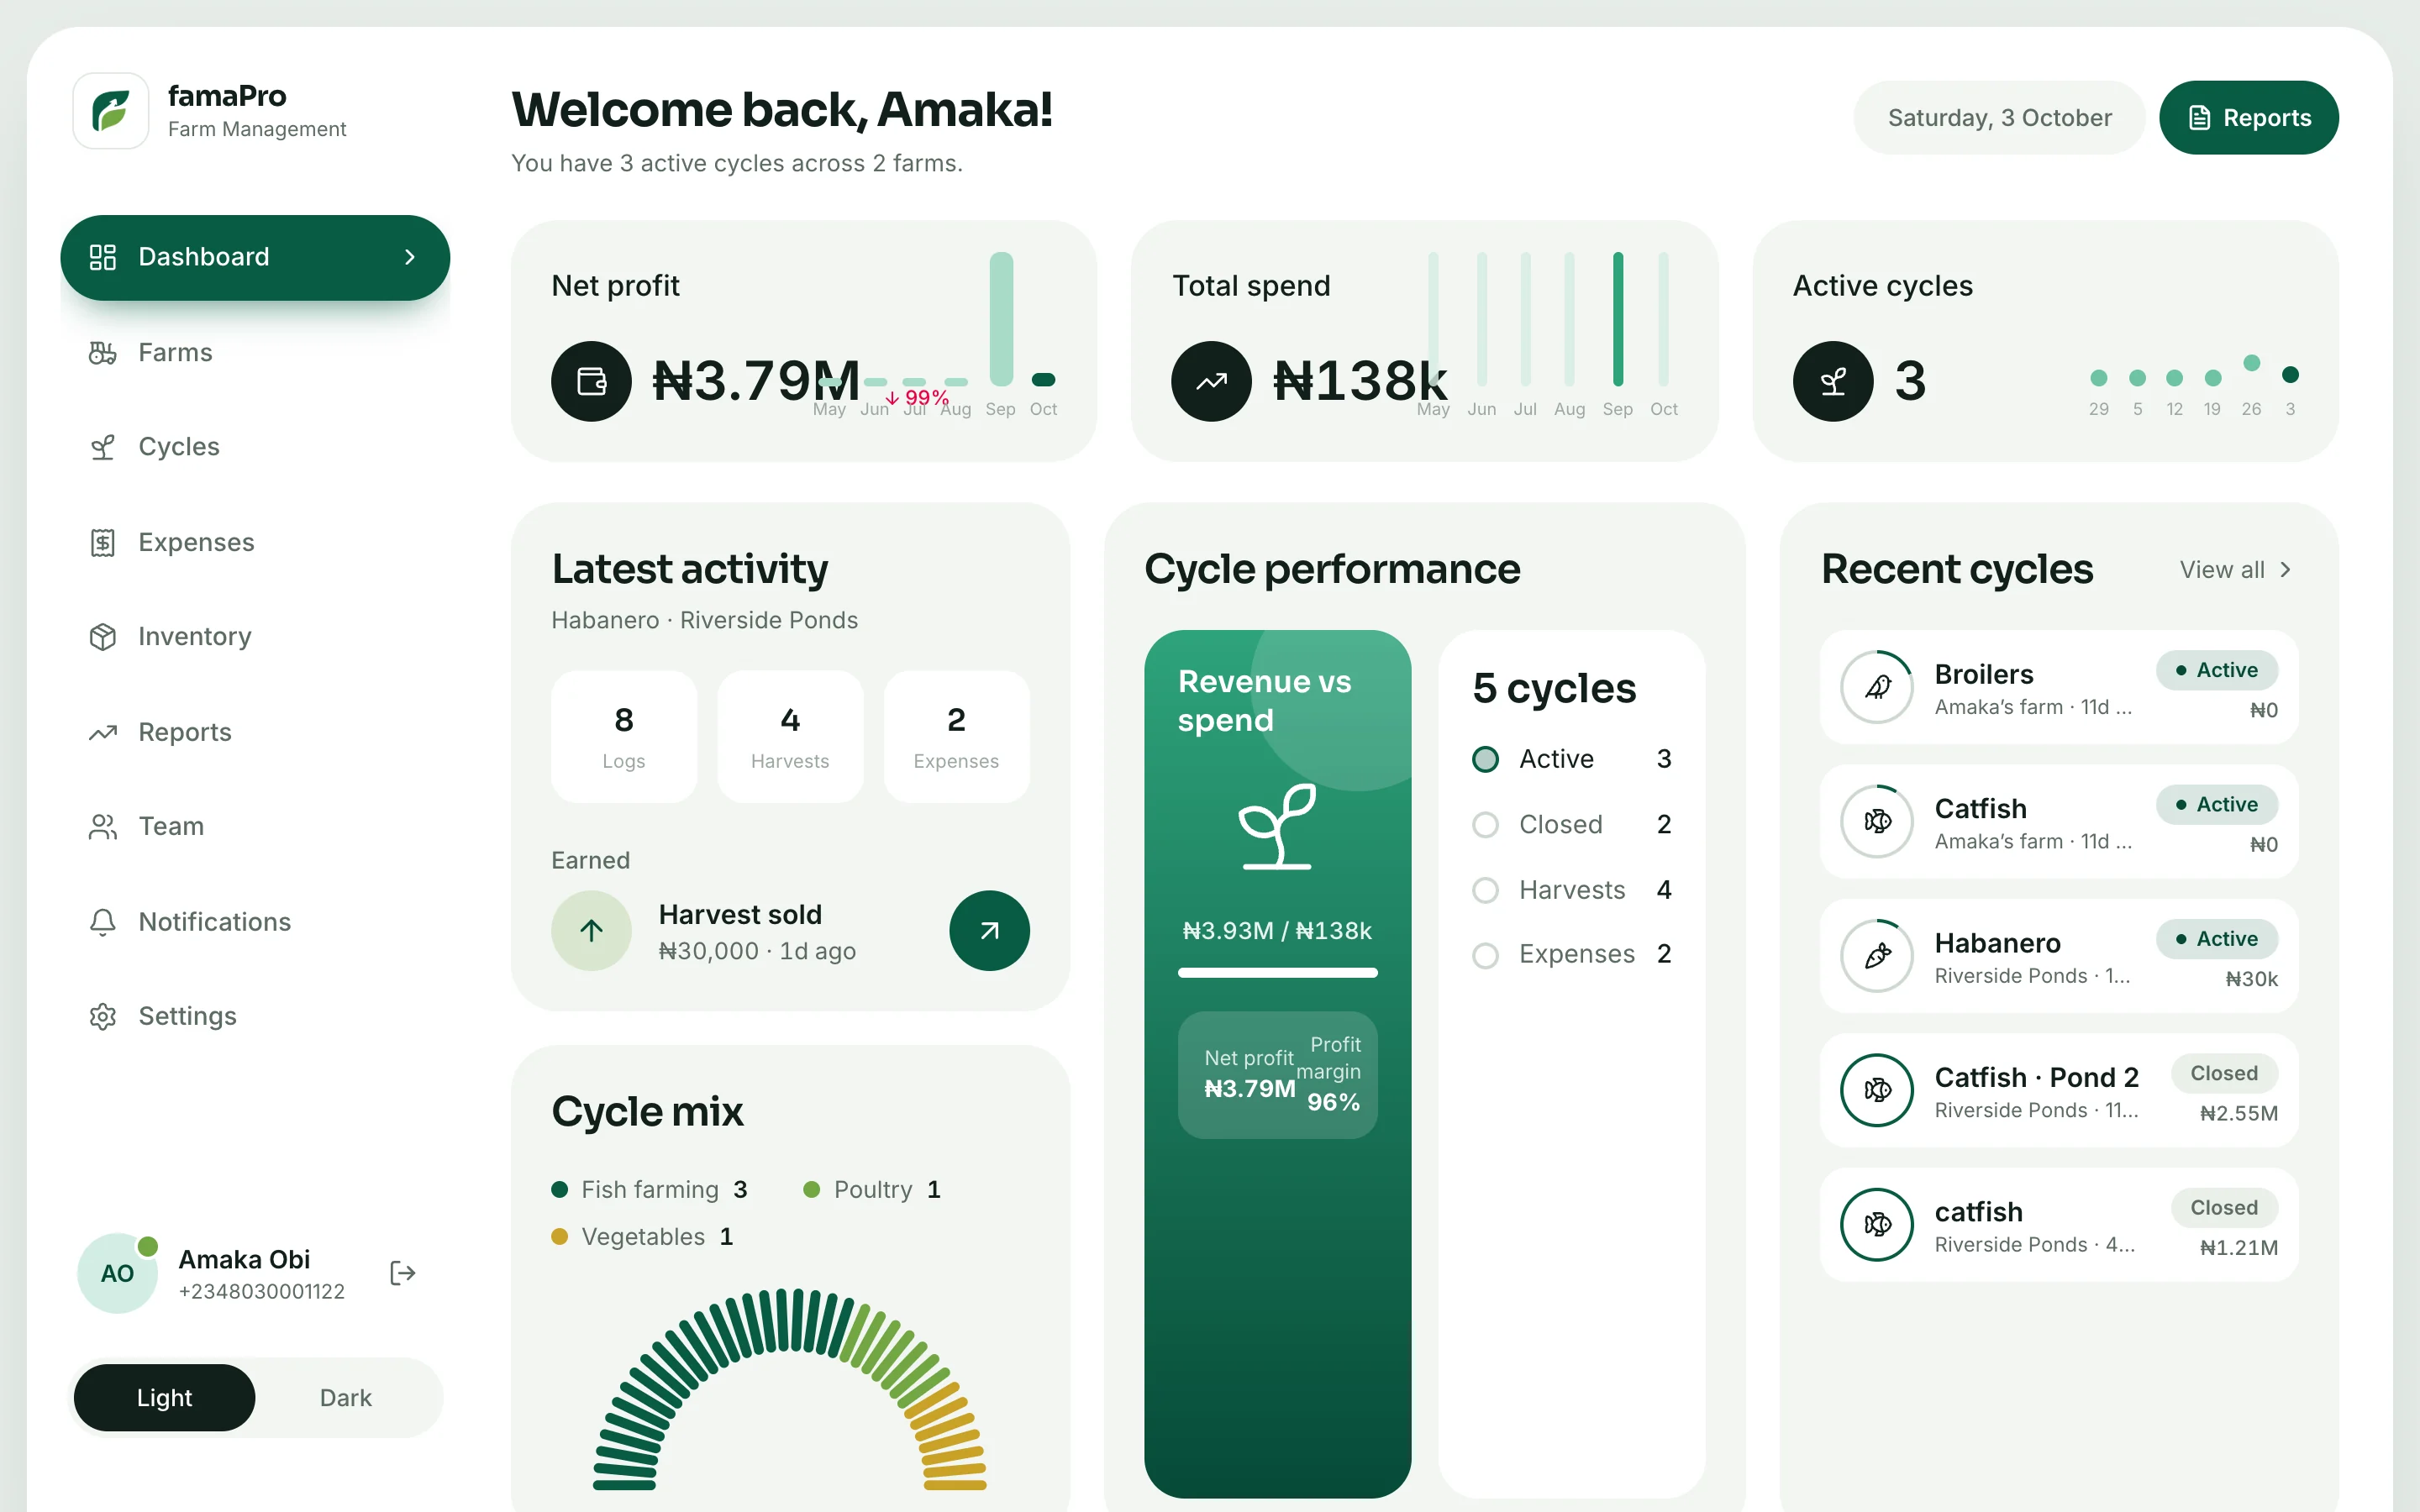The width and height of the screenshot is (2420, 1512).
Task: Click the chevron next to View all
Action: pyautogui.click(x=2285, y=570)
